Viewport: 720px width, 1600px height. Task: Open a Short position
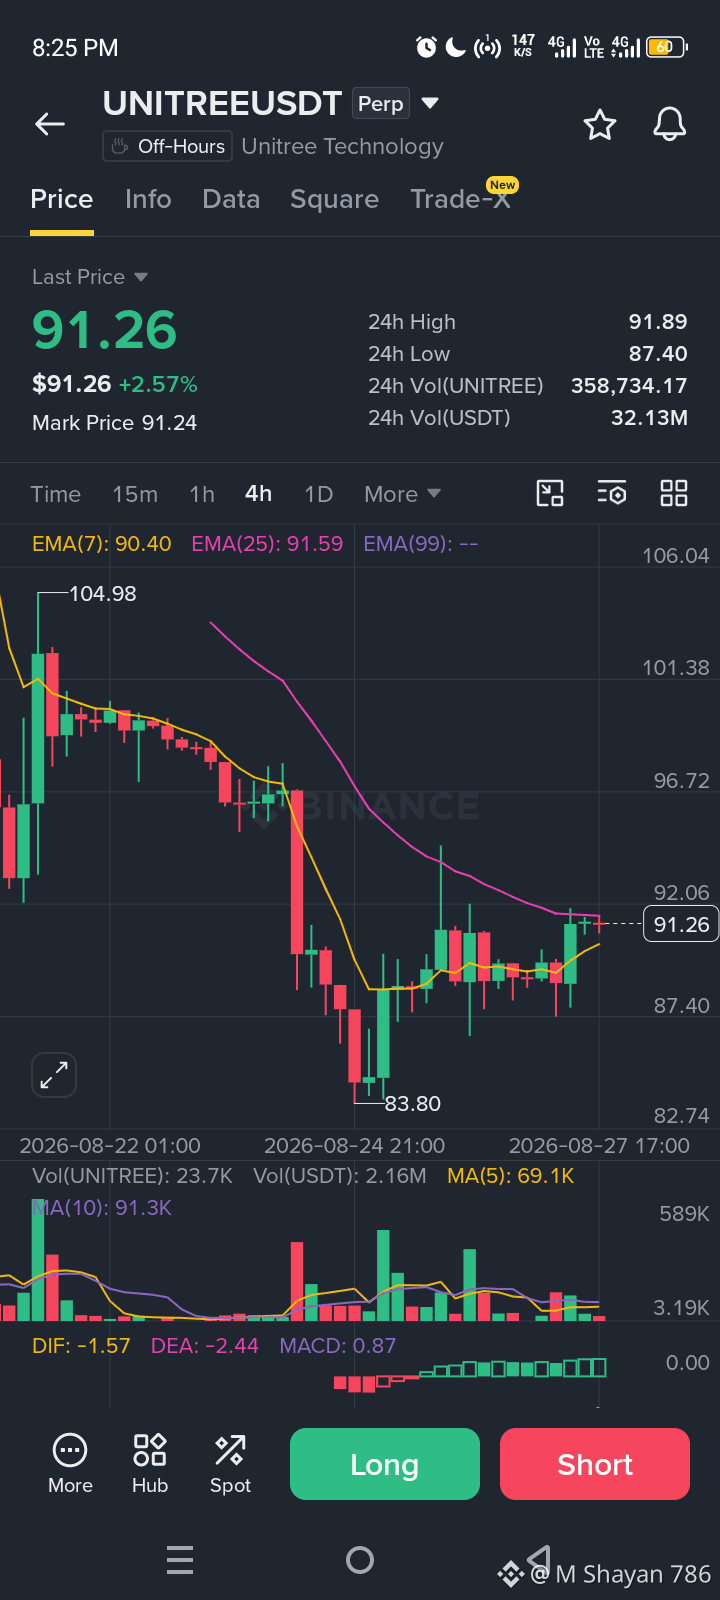(595, 1464)
